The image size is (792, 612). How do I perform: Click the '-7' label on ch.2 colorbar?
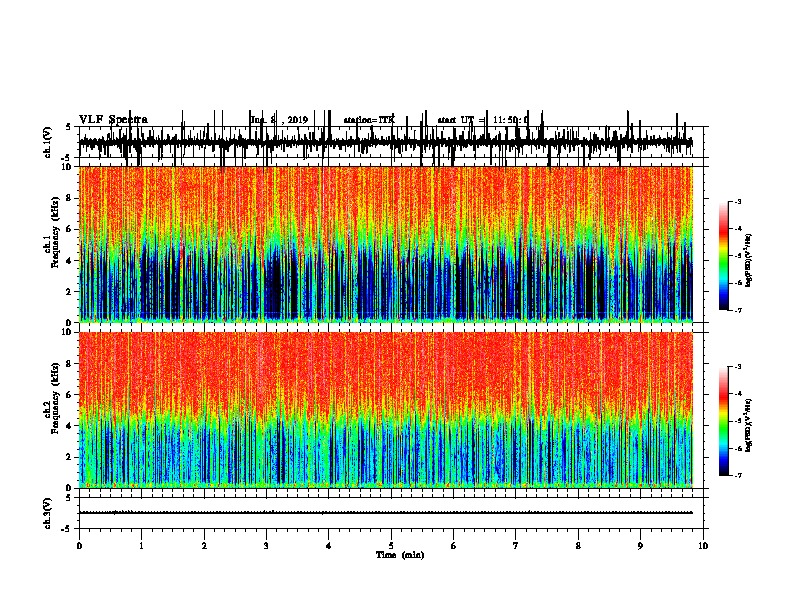[737, 476]
